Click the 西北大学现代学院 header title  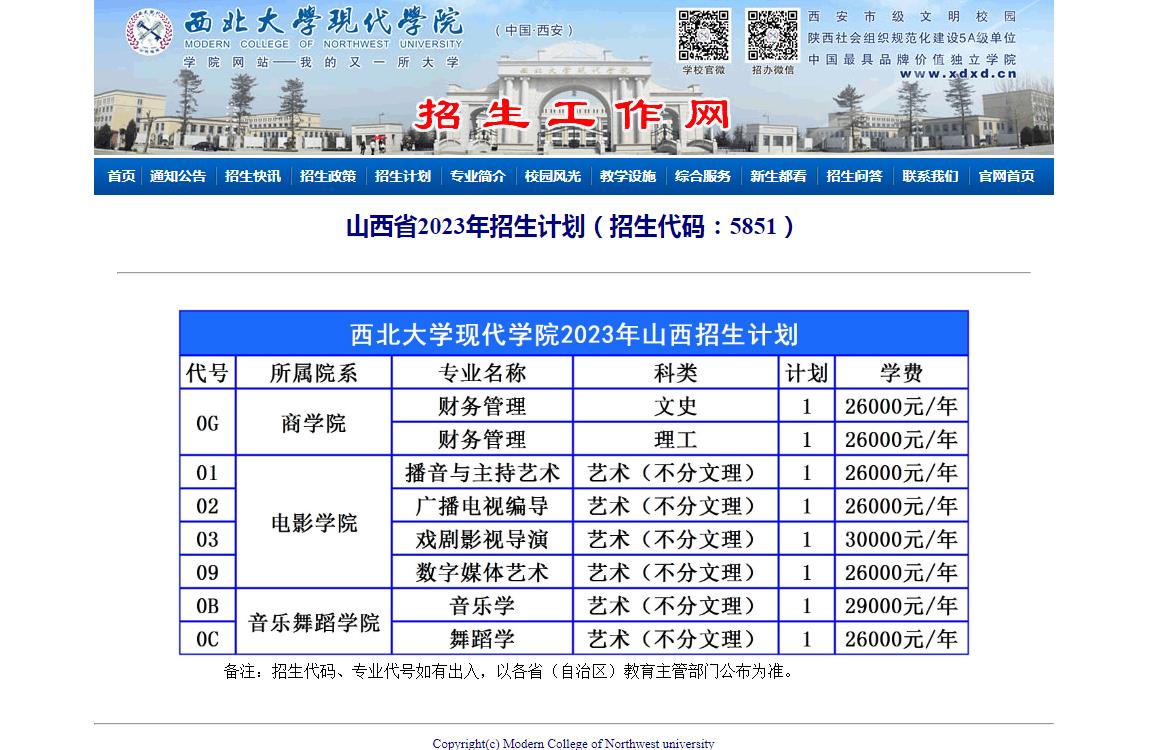[x=323, y=22]
